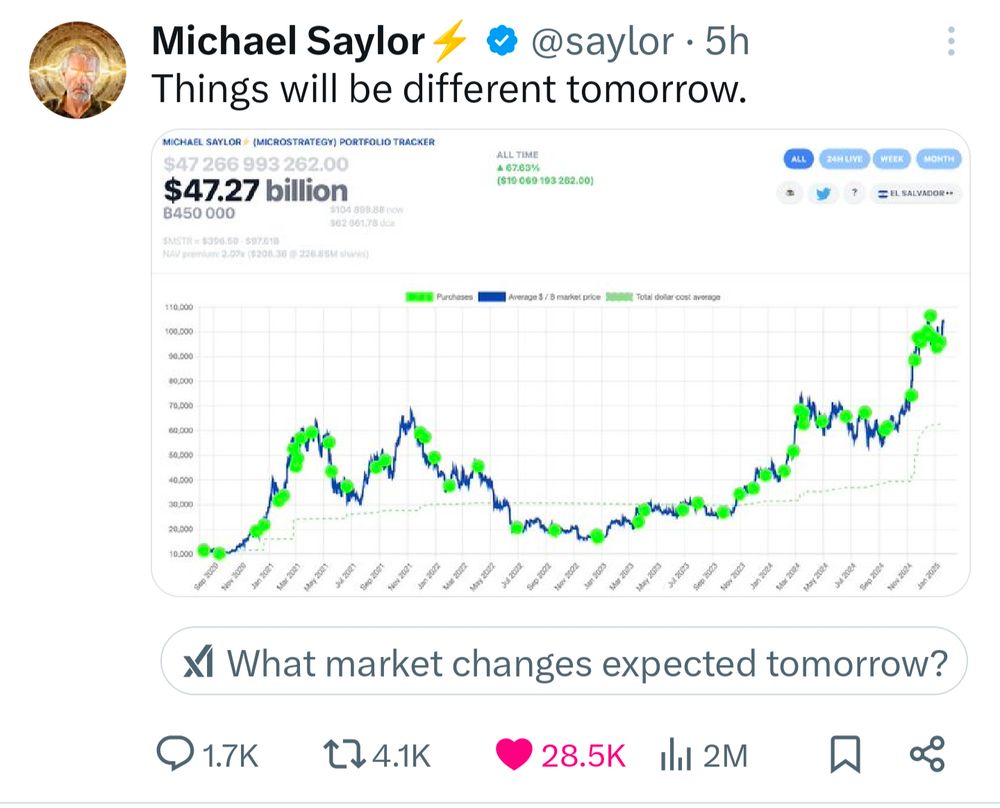Toggle Purchases legend green swatch
1000x808 pixels.
420,297
